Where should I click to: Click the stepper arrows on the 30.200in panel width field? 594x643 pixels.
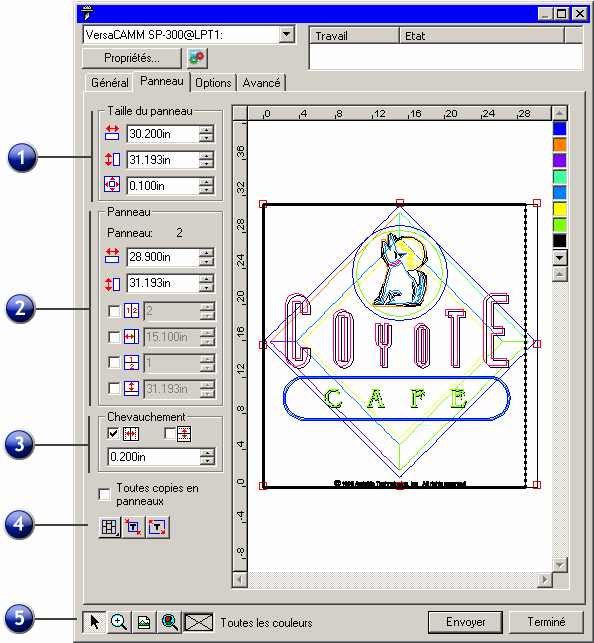207,134
